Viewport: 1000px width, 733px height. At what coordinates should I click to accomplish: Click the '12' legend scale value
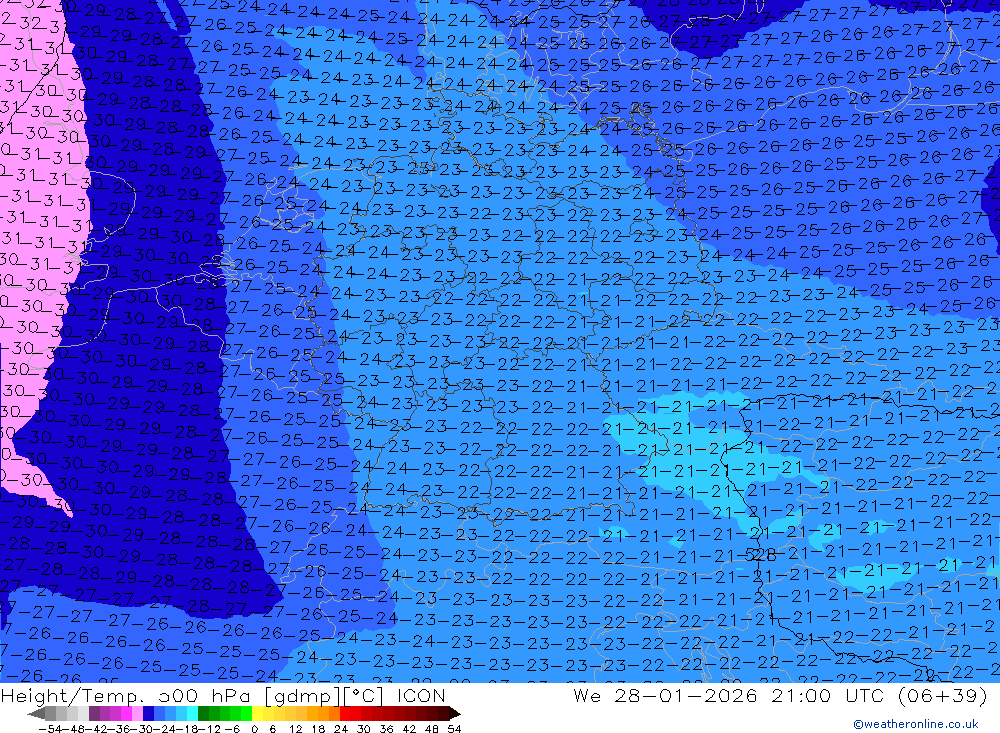point(296,729)
